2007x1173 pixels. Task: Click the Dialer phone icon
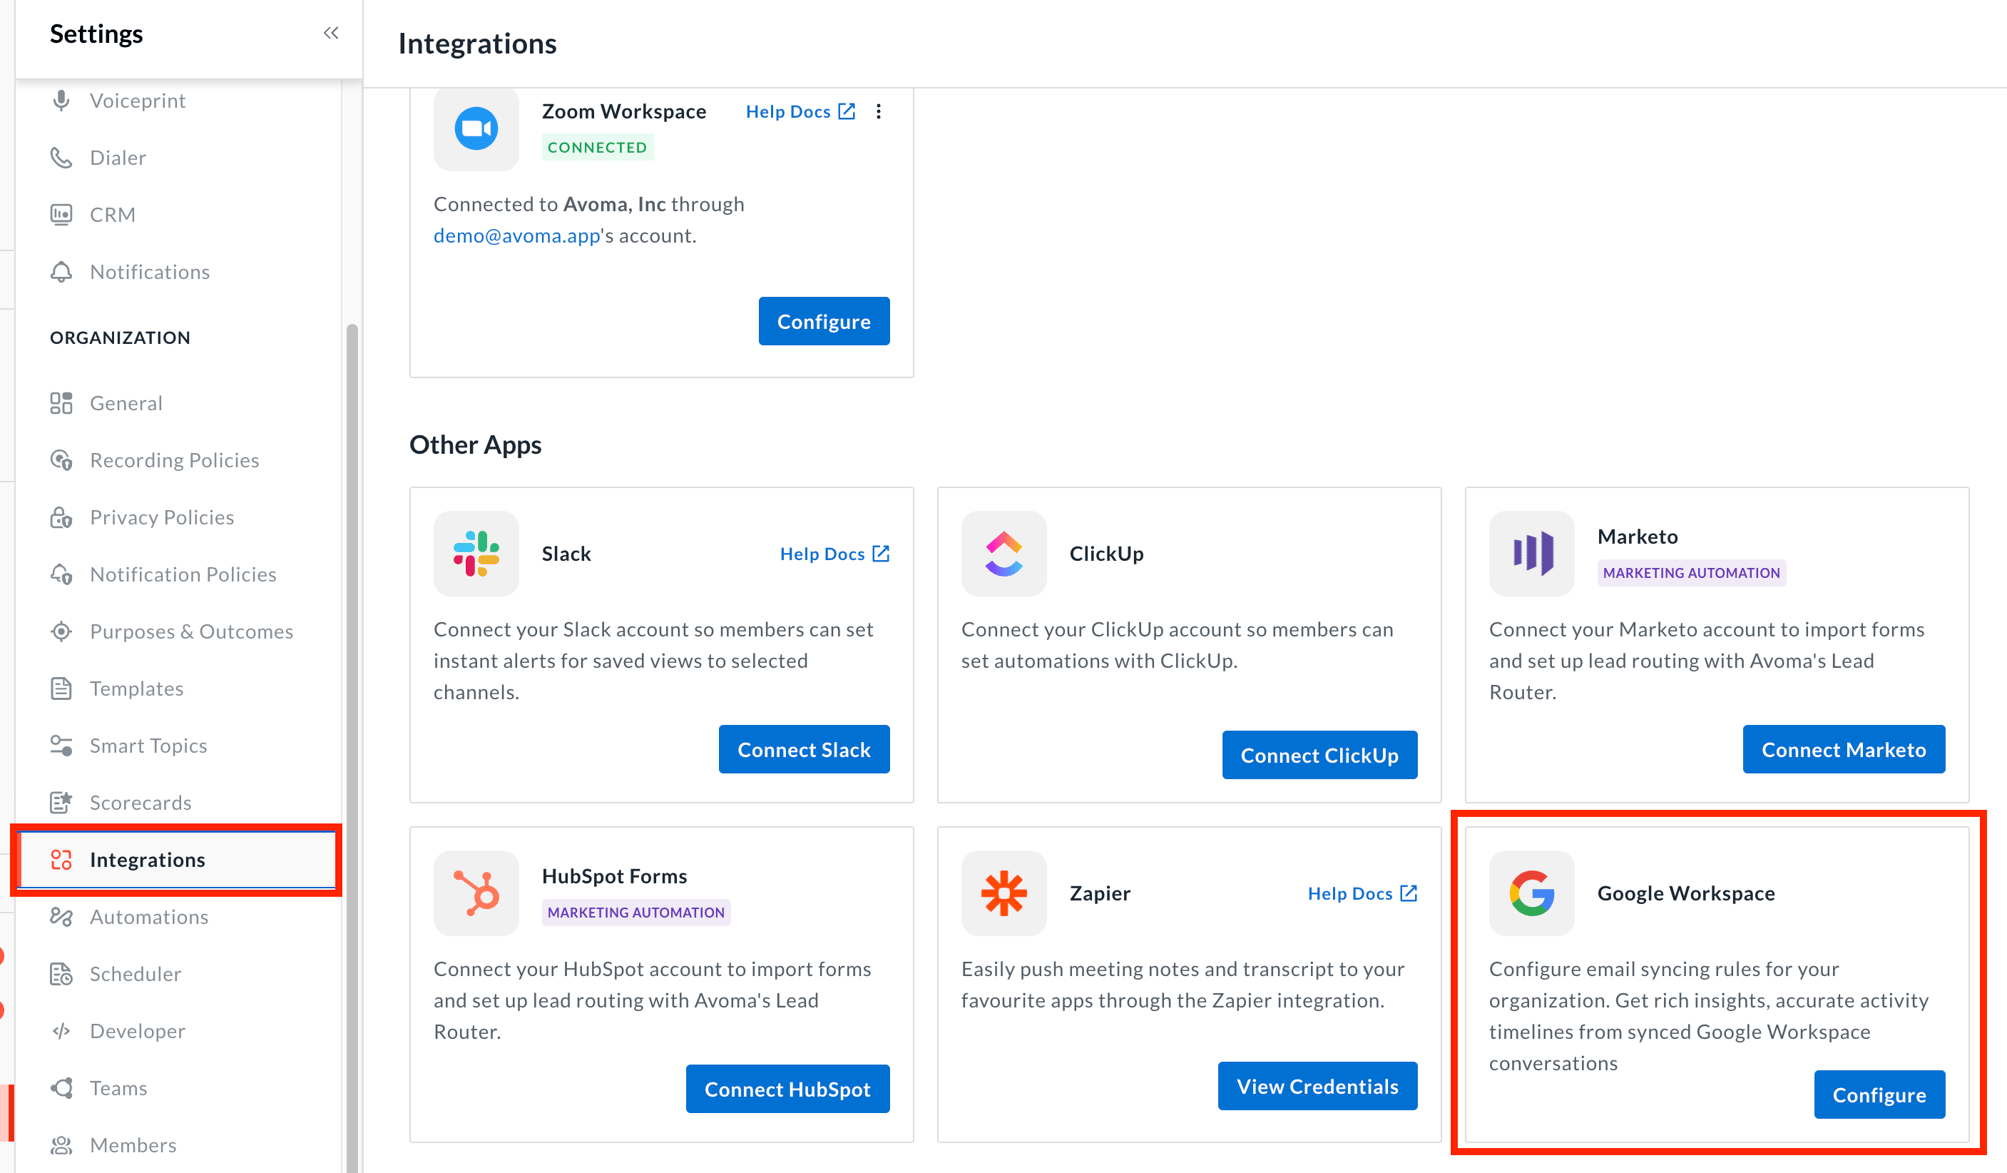(x=62, y=157)
